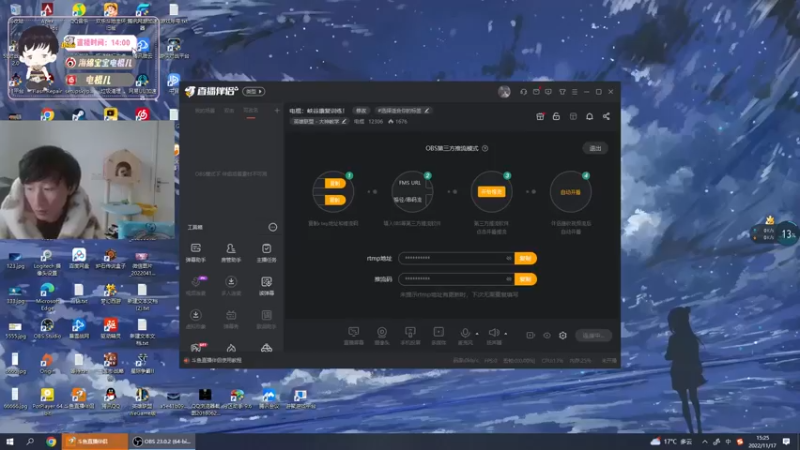Click the share icon in header
The image size is (800, 450).
click(606, 116)
